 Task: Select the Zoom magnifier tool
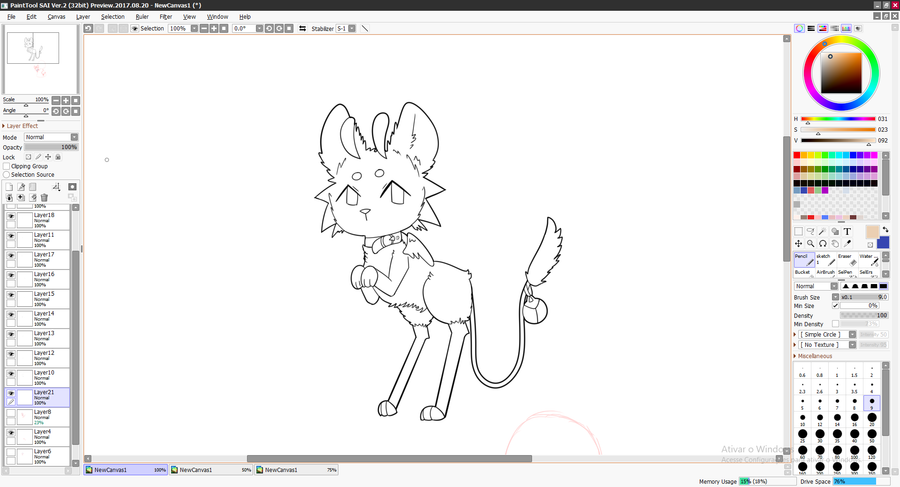[x=810, y=244]
